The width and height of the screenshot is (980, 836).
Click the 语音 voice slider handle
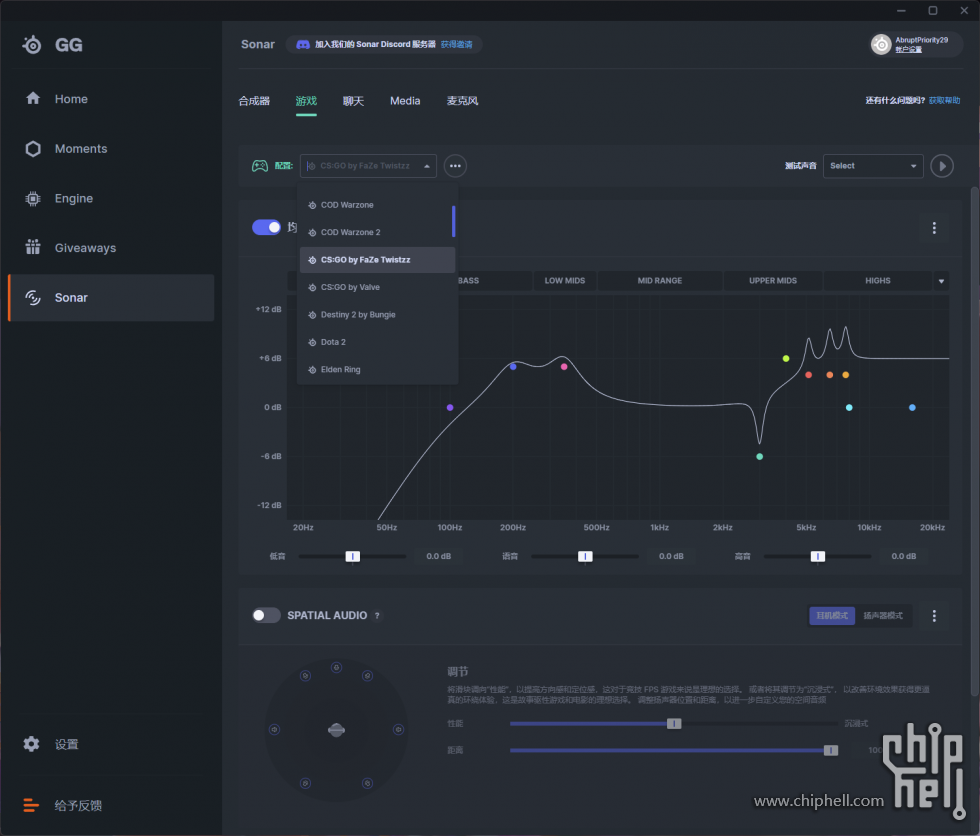(585, 557)
